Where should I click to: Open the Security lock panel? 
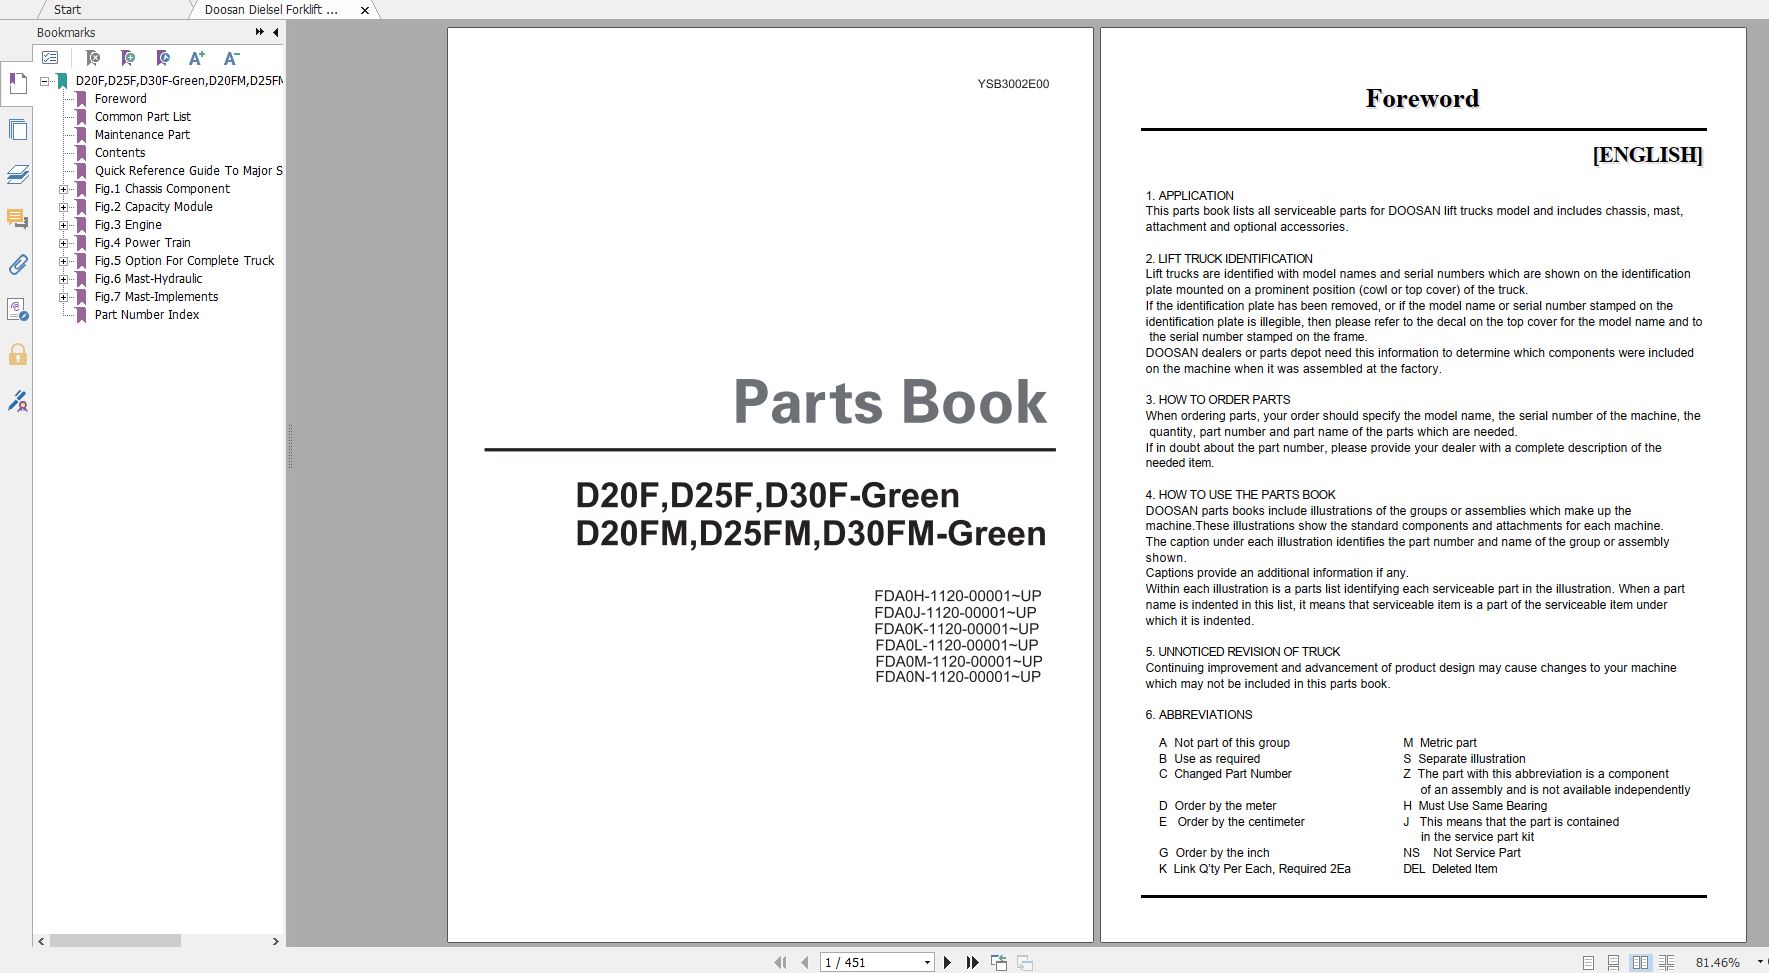click(17, 355)
